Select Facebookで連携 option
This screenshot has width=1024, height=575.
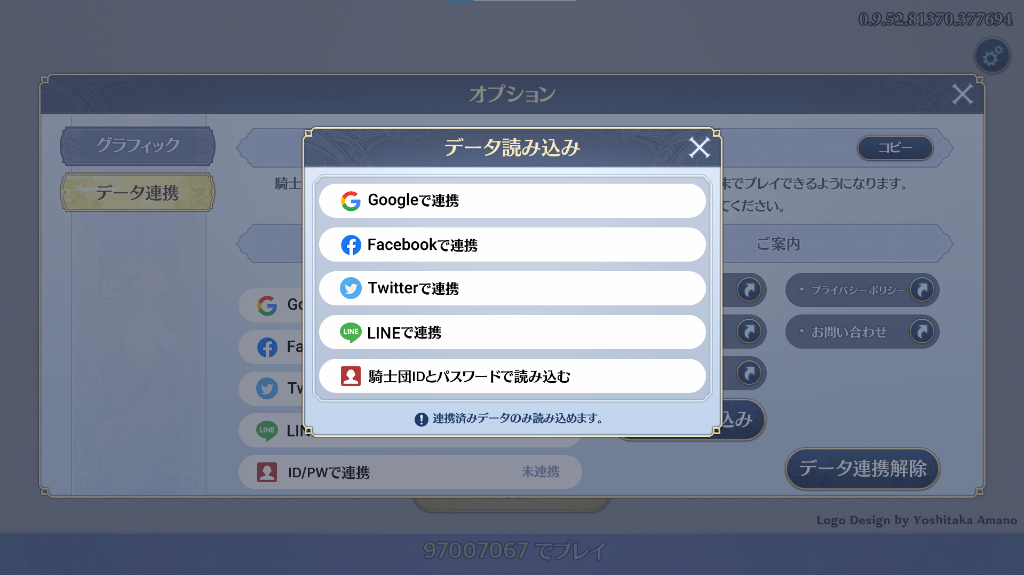(x=512, y=245)
